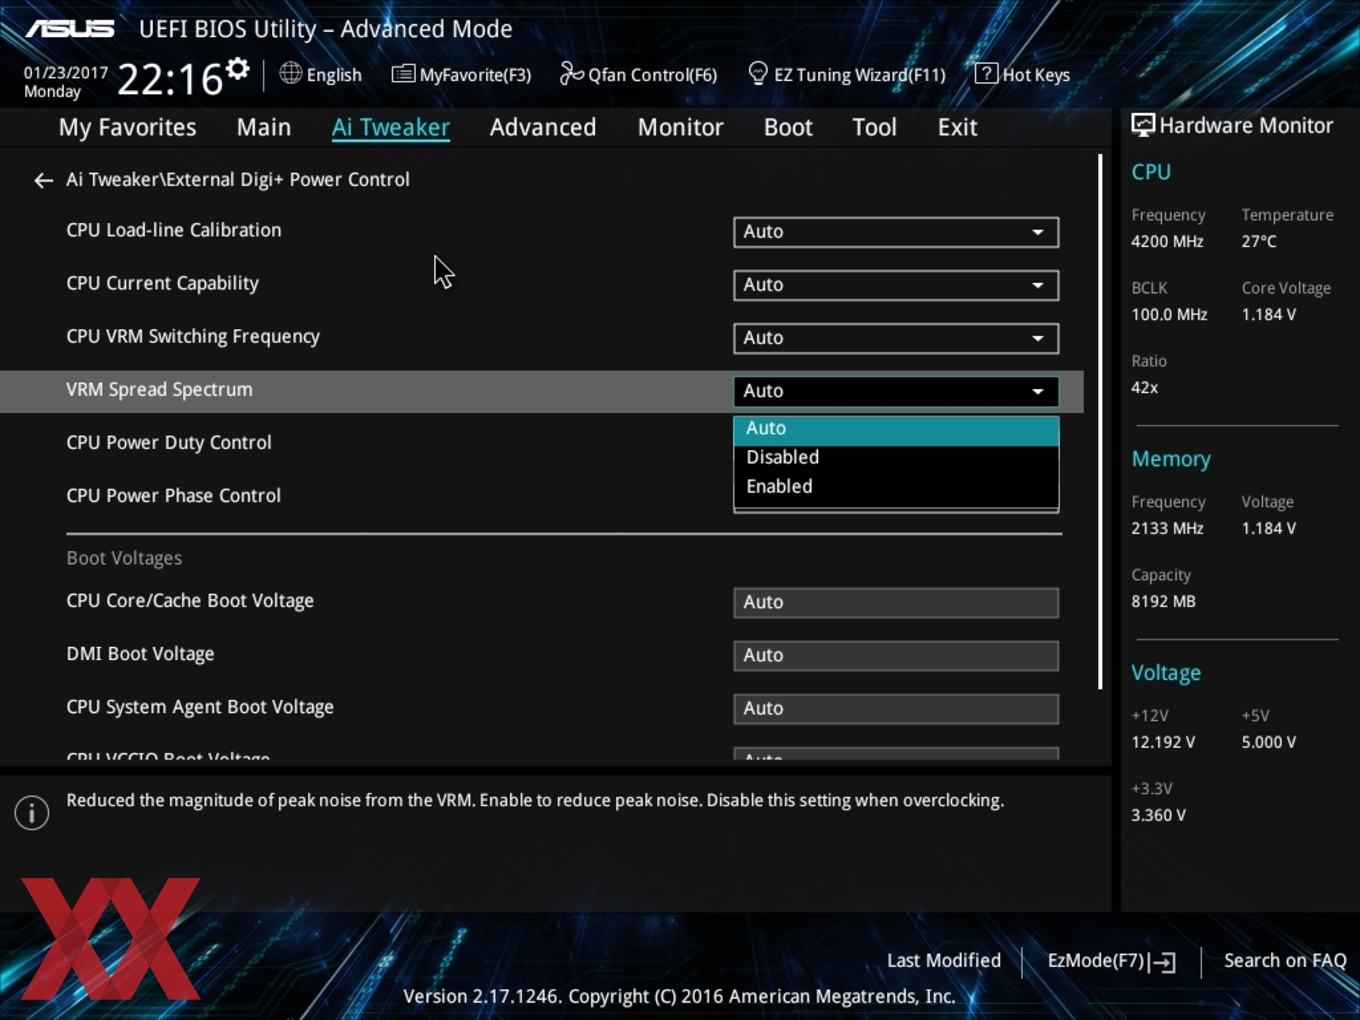Click +12V reading 12.192 V

click(1163, 742)
